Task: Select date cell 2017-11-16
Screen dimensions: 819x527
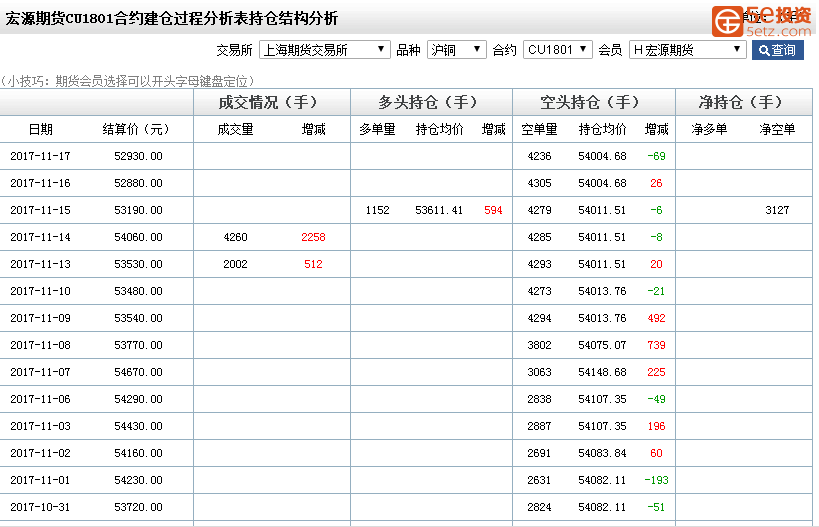Action: [40, 183]
